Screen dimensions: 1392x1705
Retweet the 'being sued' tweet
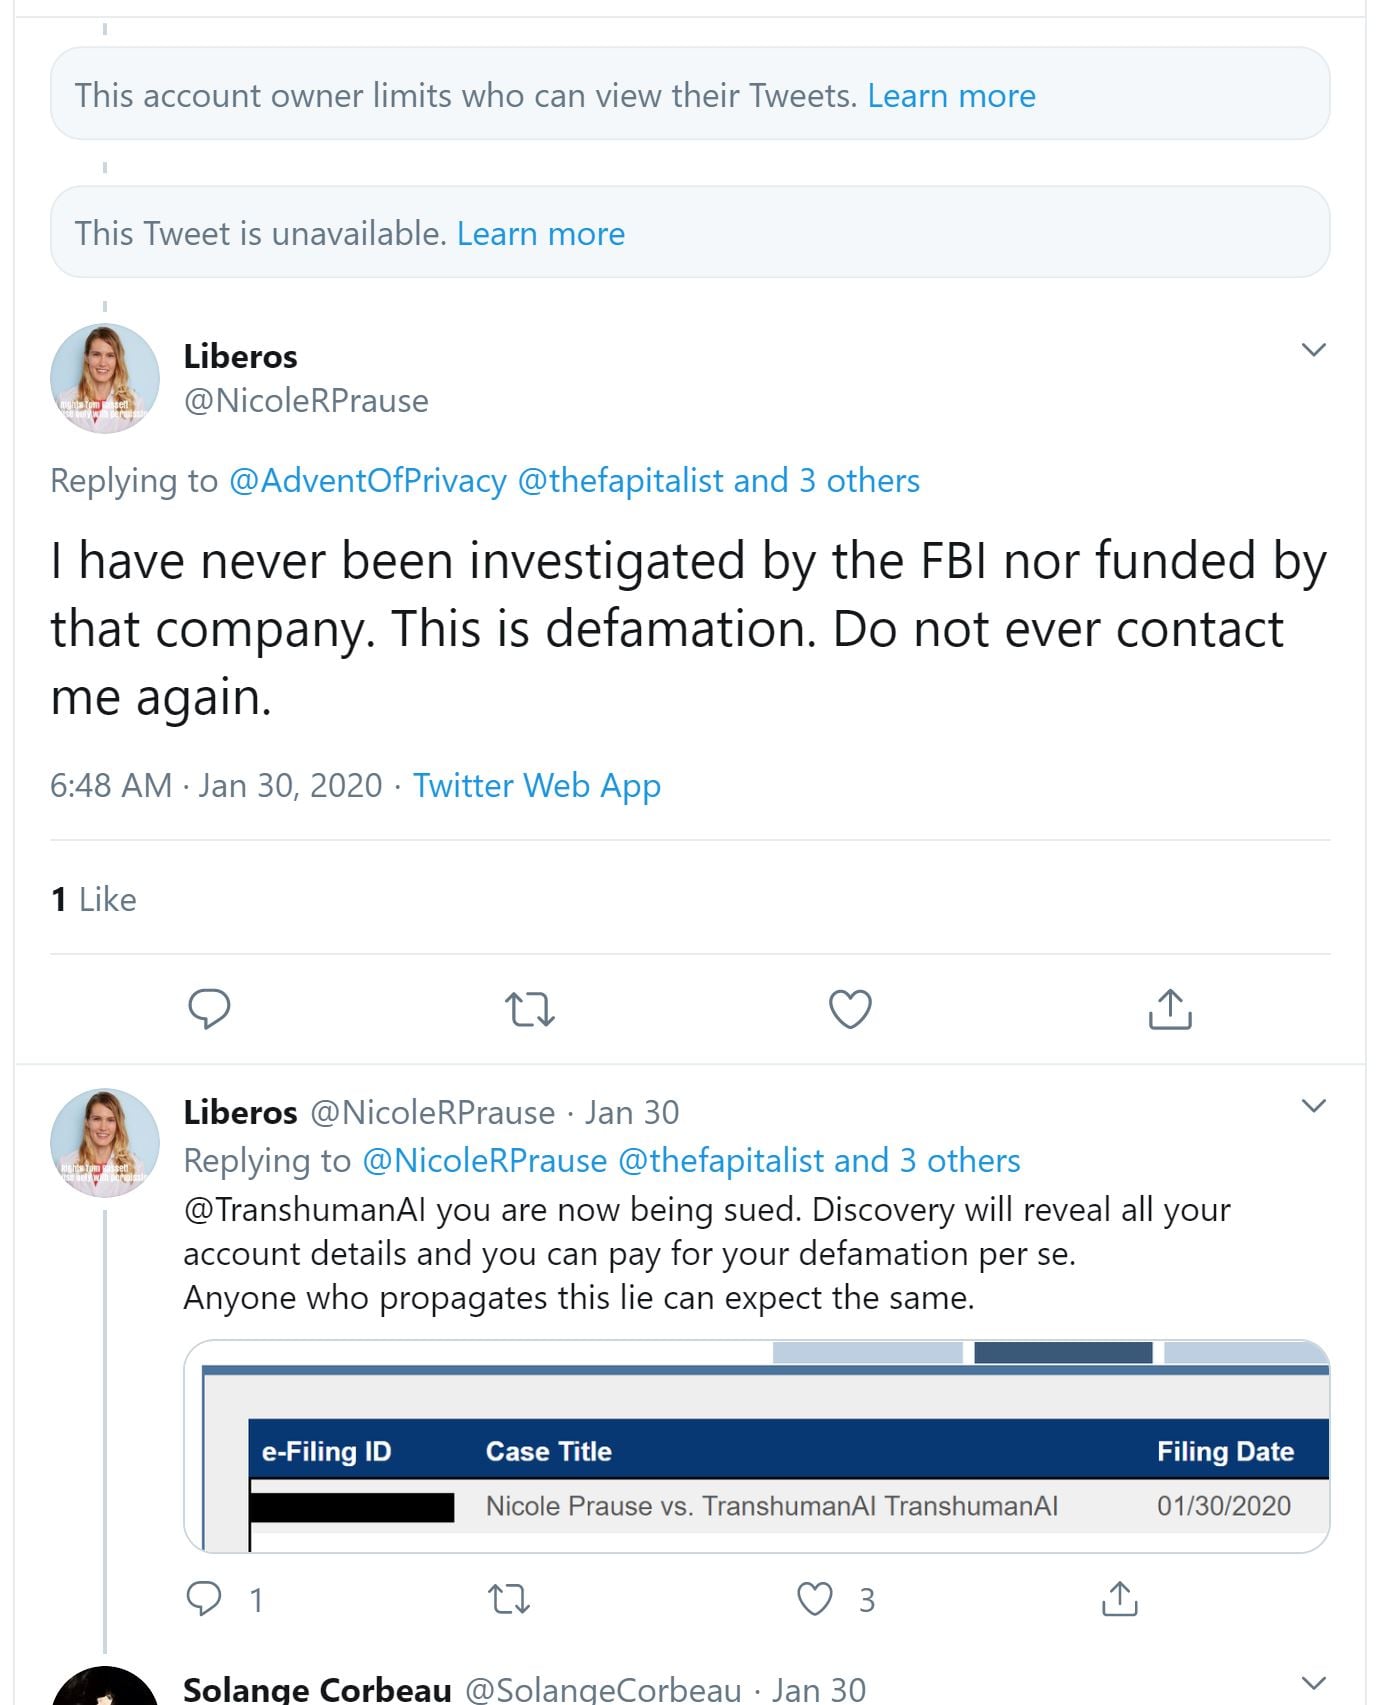[508, 1599]
